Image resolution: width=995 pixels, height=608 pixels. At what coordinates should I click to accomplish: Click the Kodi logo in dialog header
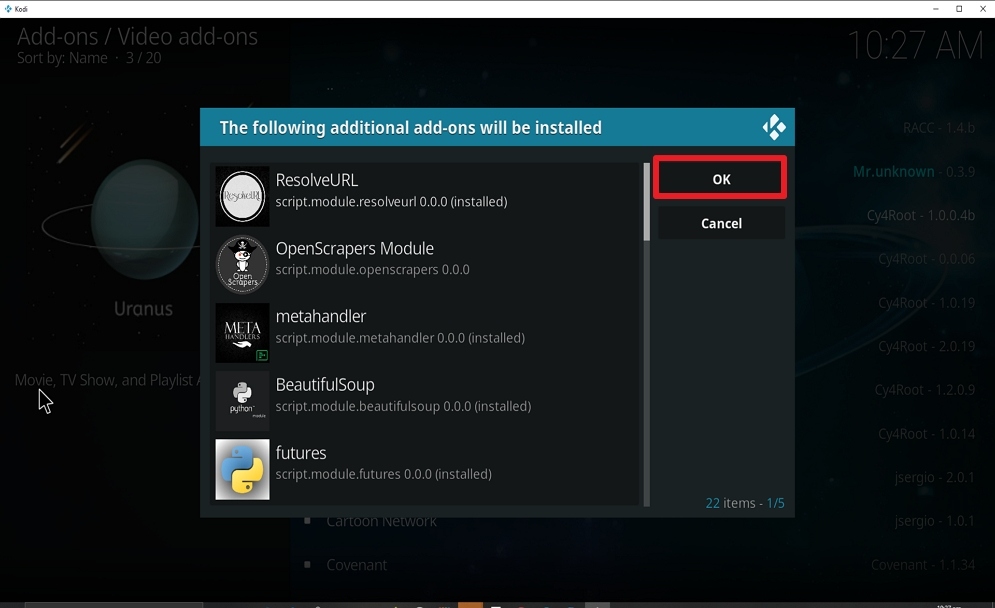click(774, 128)
